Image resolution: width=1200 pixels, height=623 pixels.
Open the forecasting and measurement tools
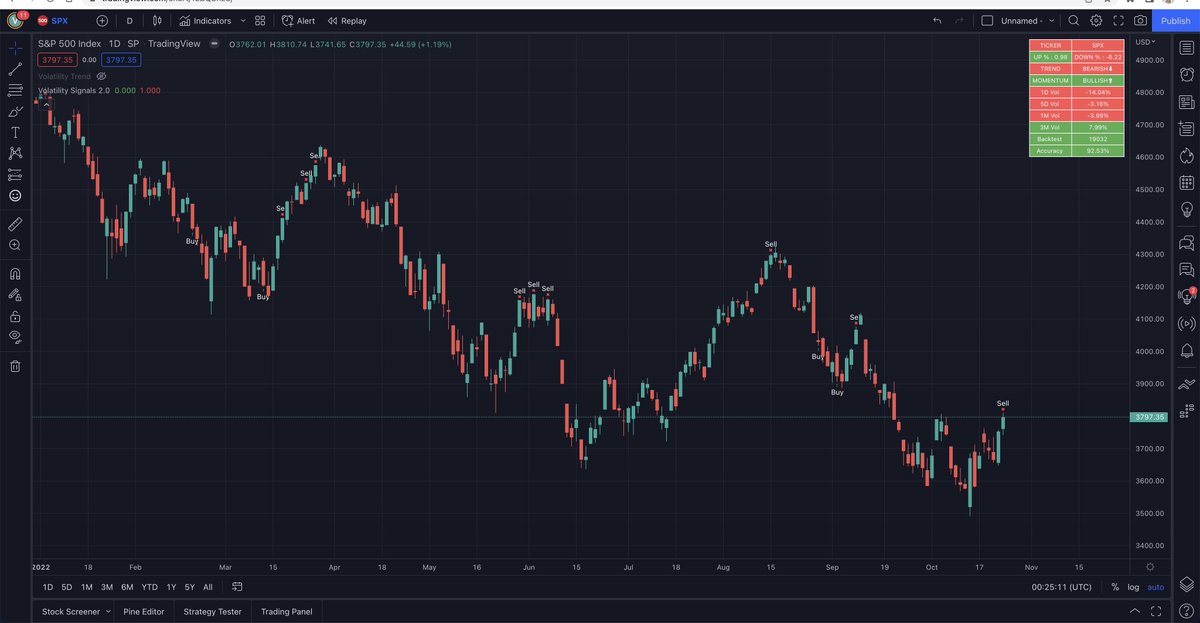[x=15, y=174]
